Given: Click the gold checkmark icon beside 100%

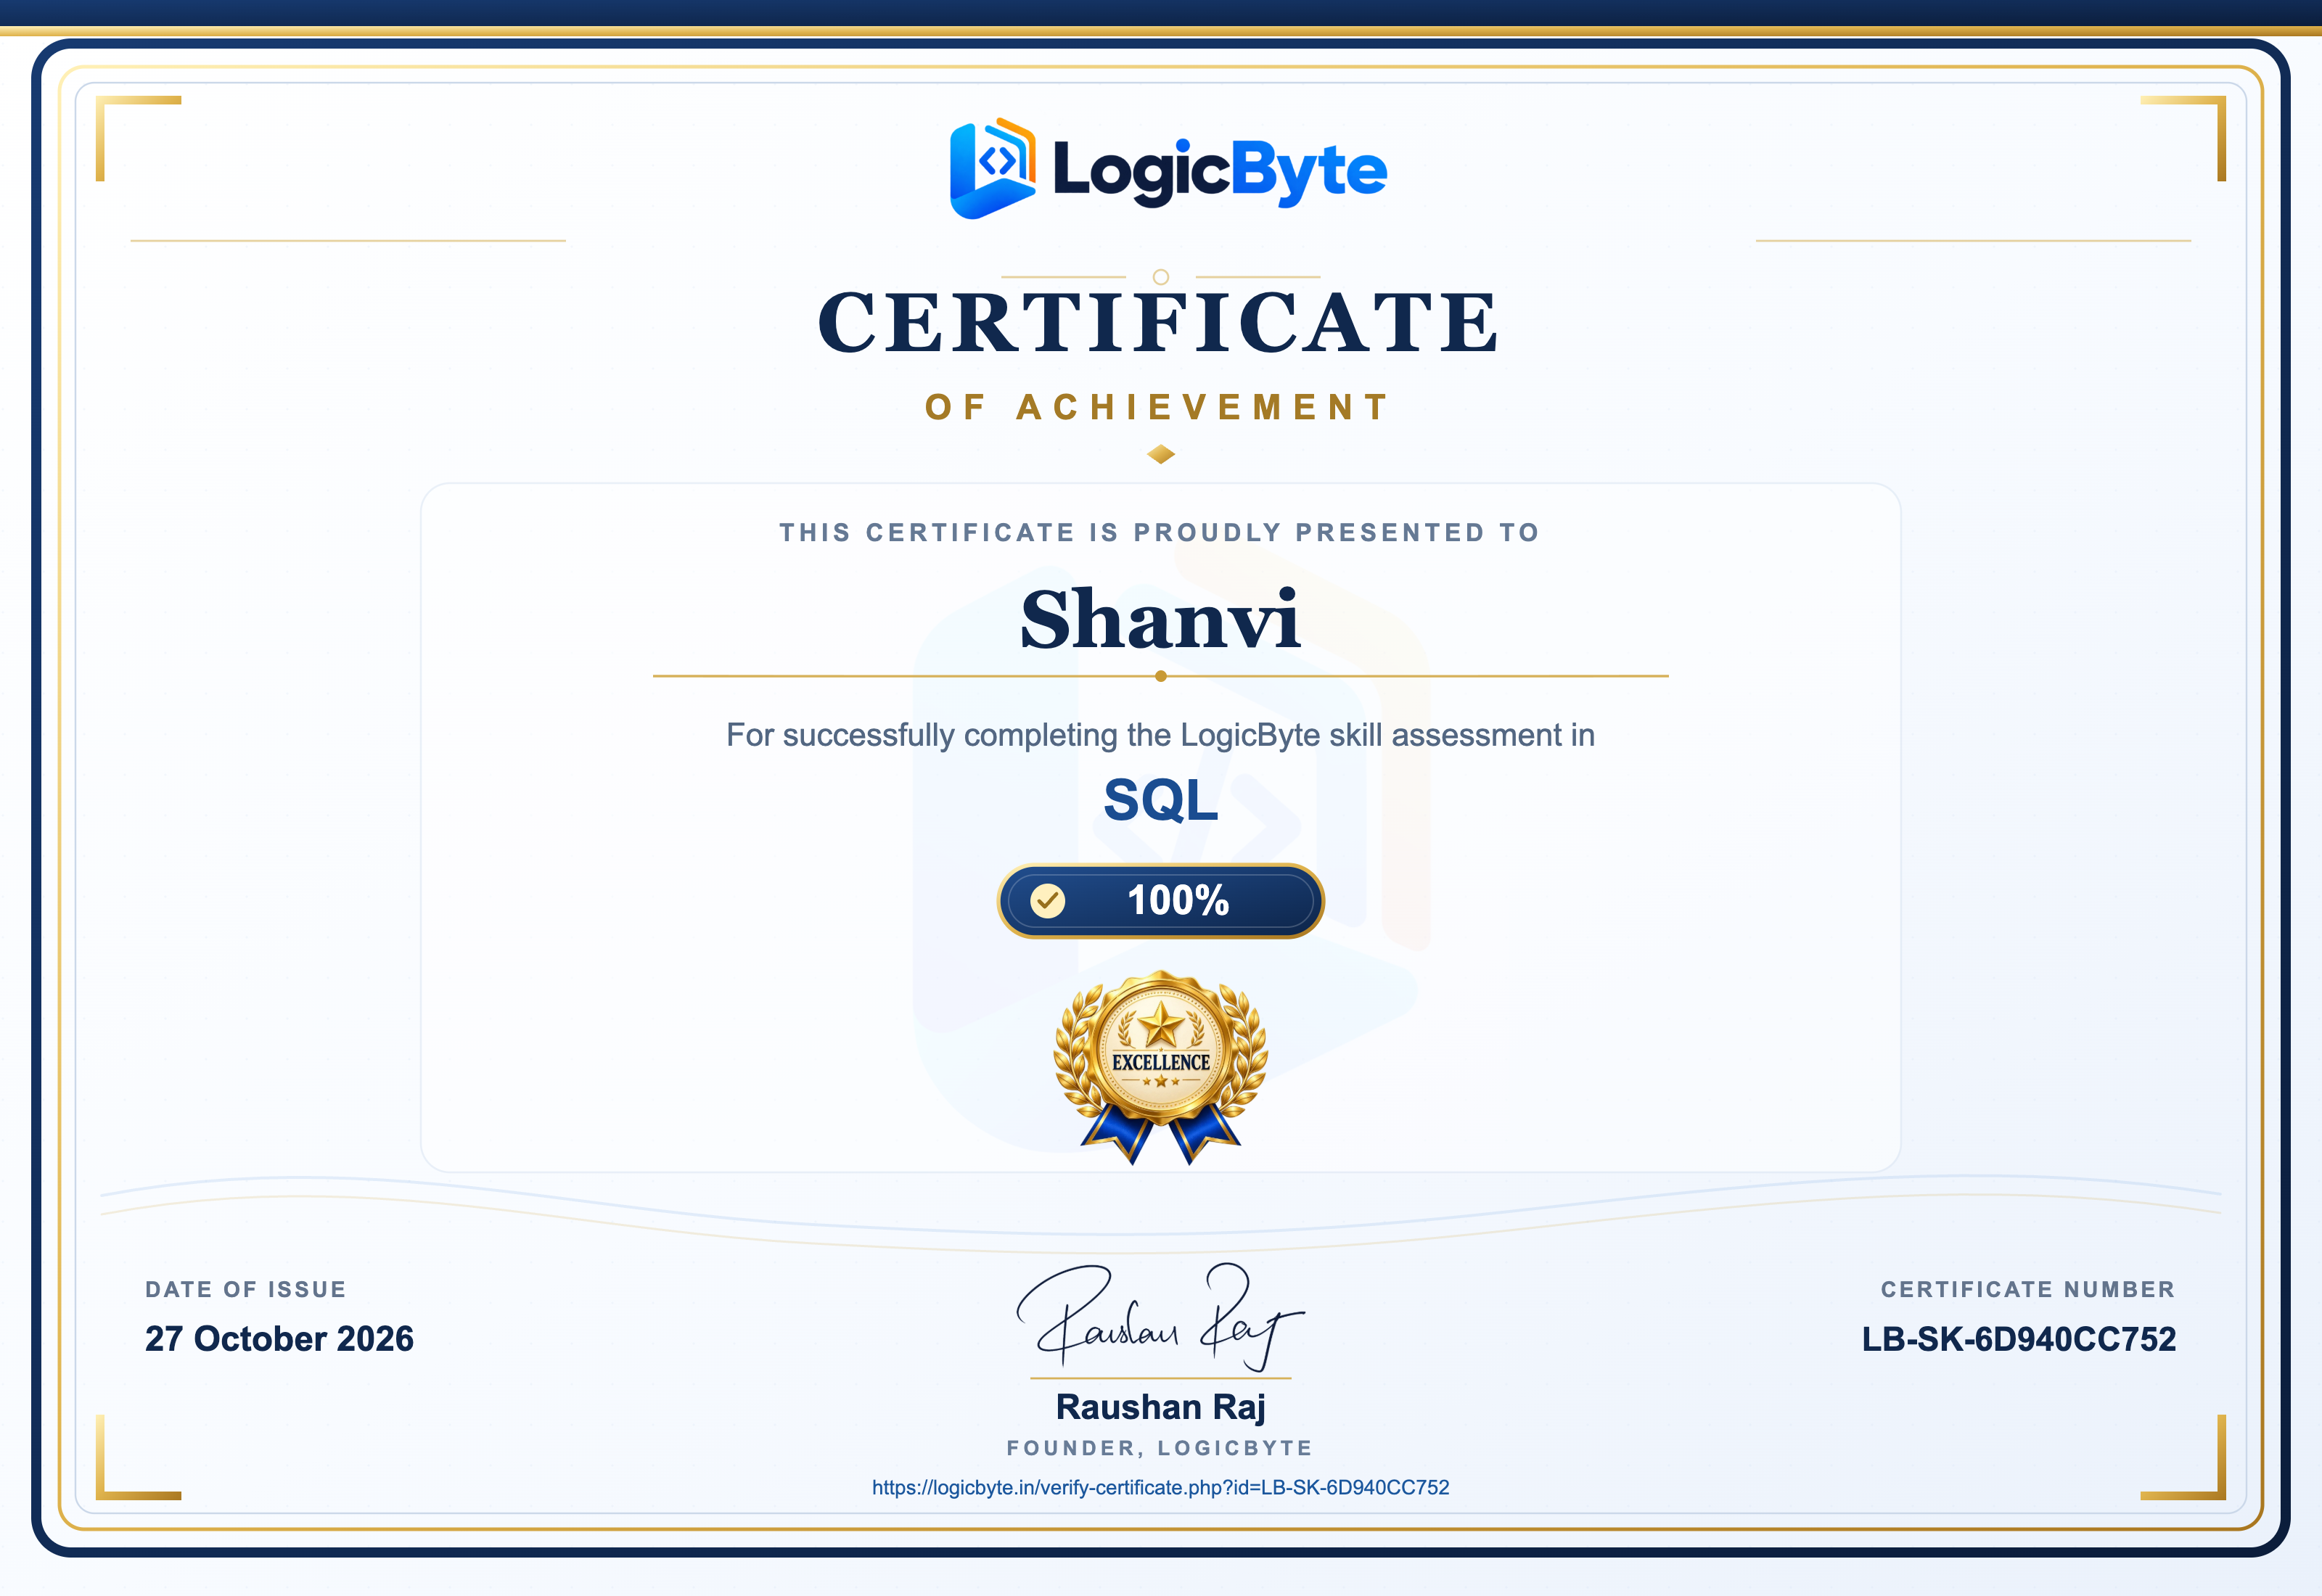Looking at the screenshot, I should (1047, 901).
